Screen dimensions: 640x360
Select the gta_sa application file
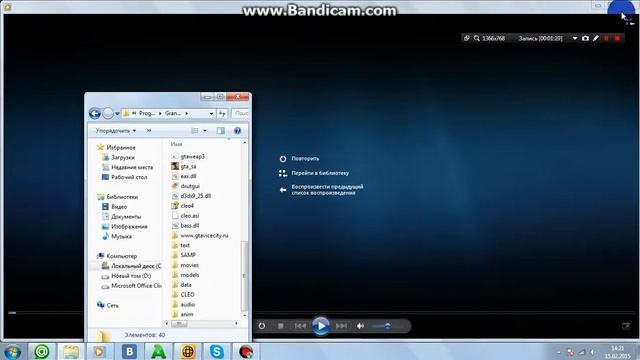(184, 167)
